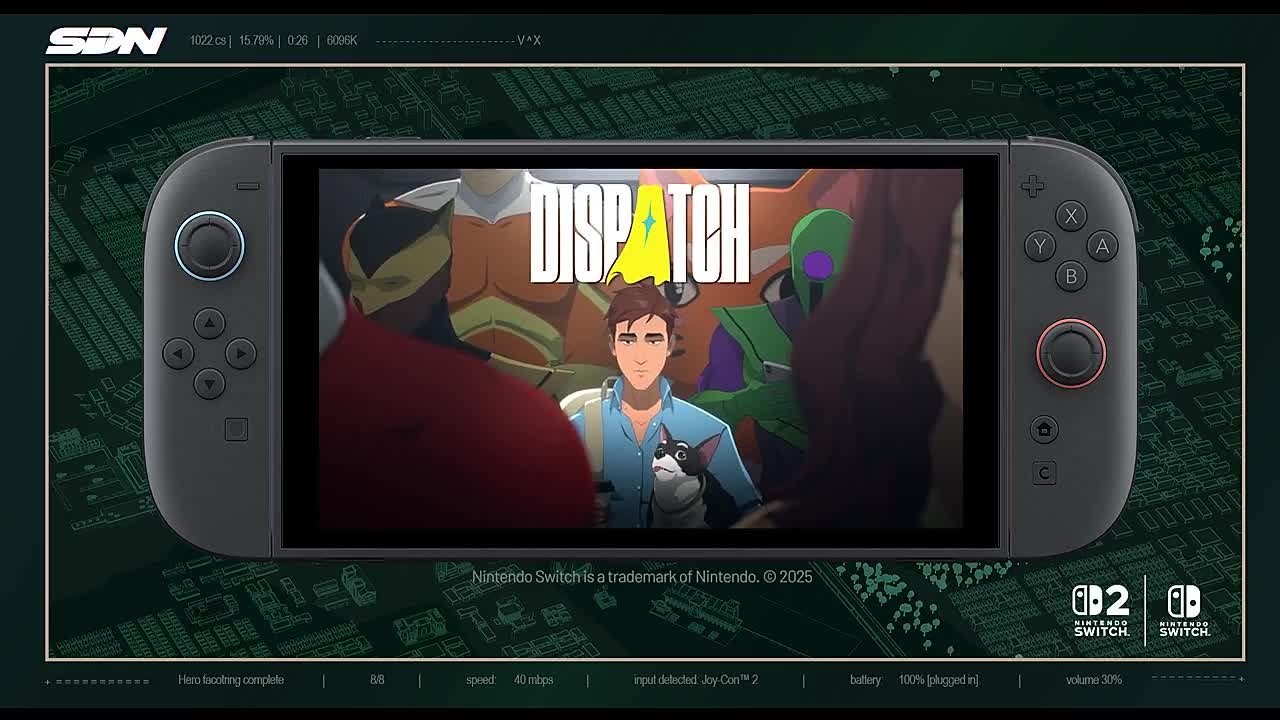Click the DISPATCH game title logo
This screenshot has width=1280, height=720.
click(x=640, y=233)
